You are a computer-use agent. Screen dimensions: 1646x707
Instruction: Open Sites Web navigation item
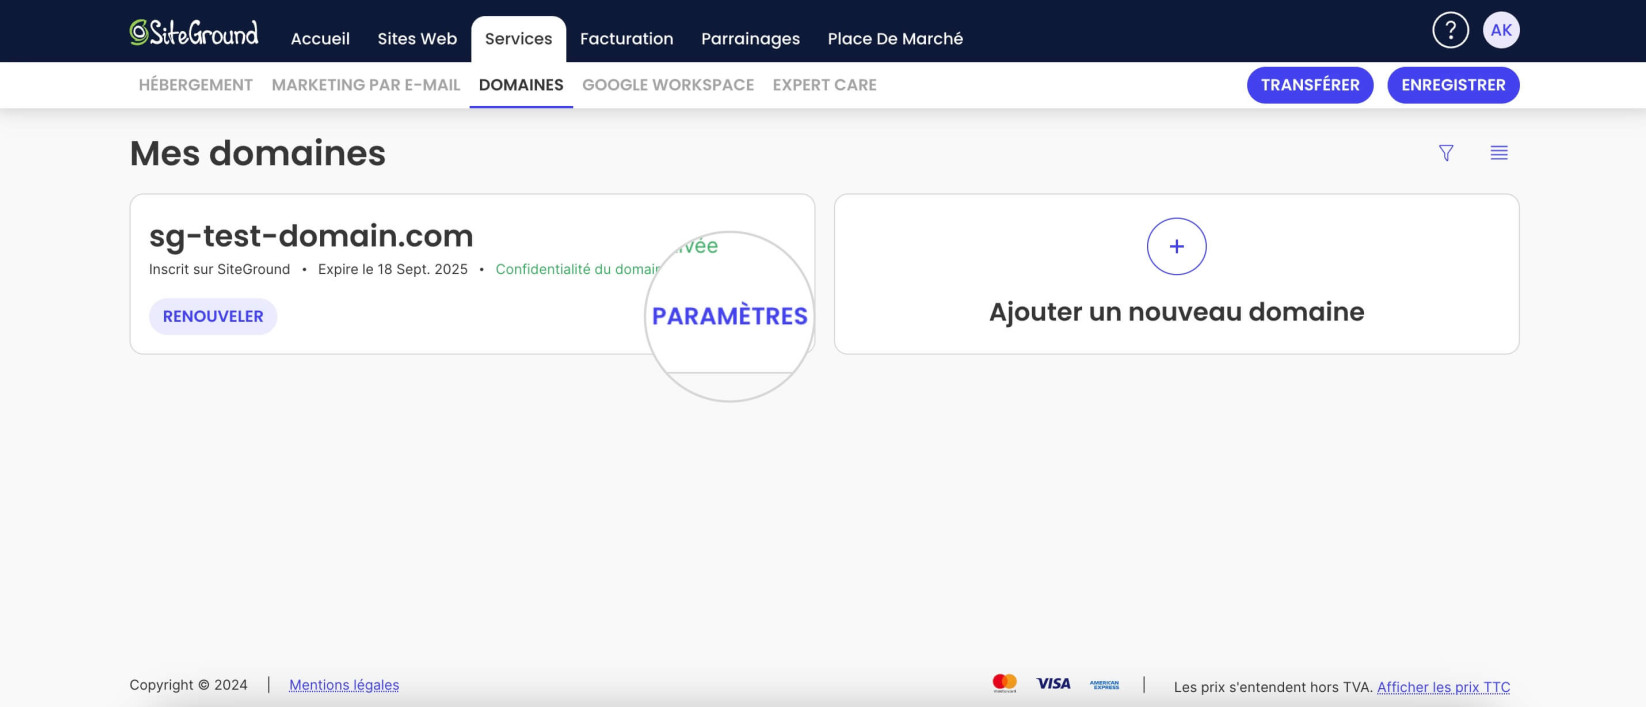click(x=417, y=39)
